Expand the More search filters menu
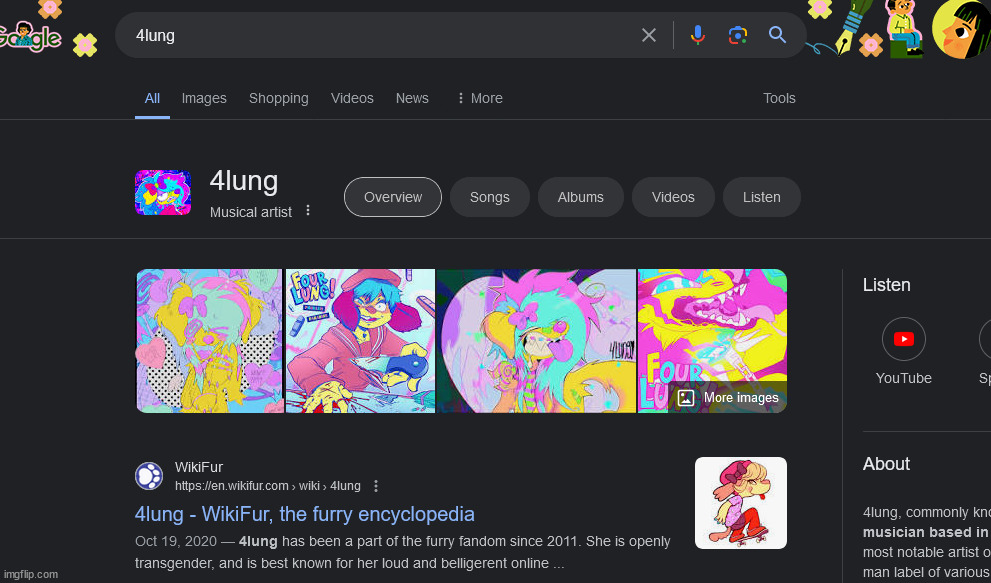991x583 pixels. click(479, 98)
